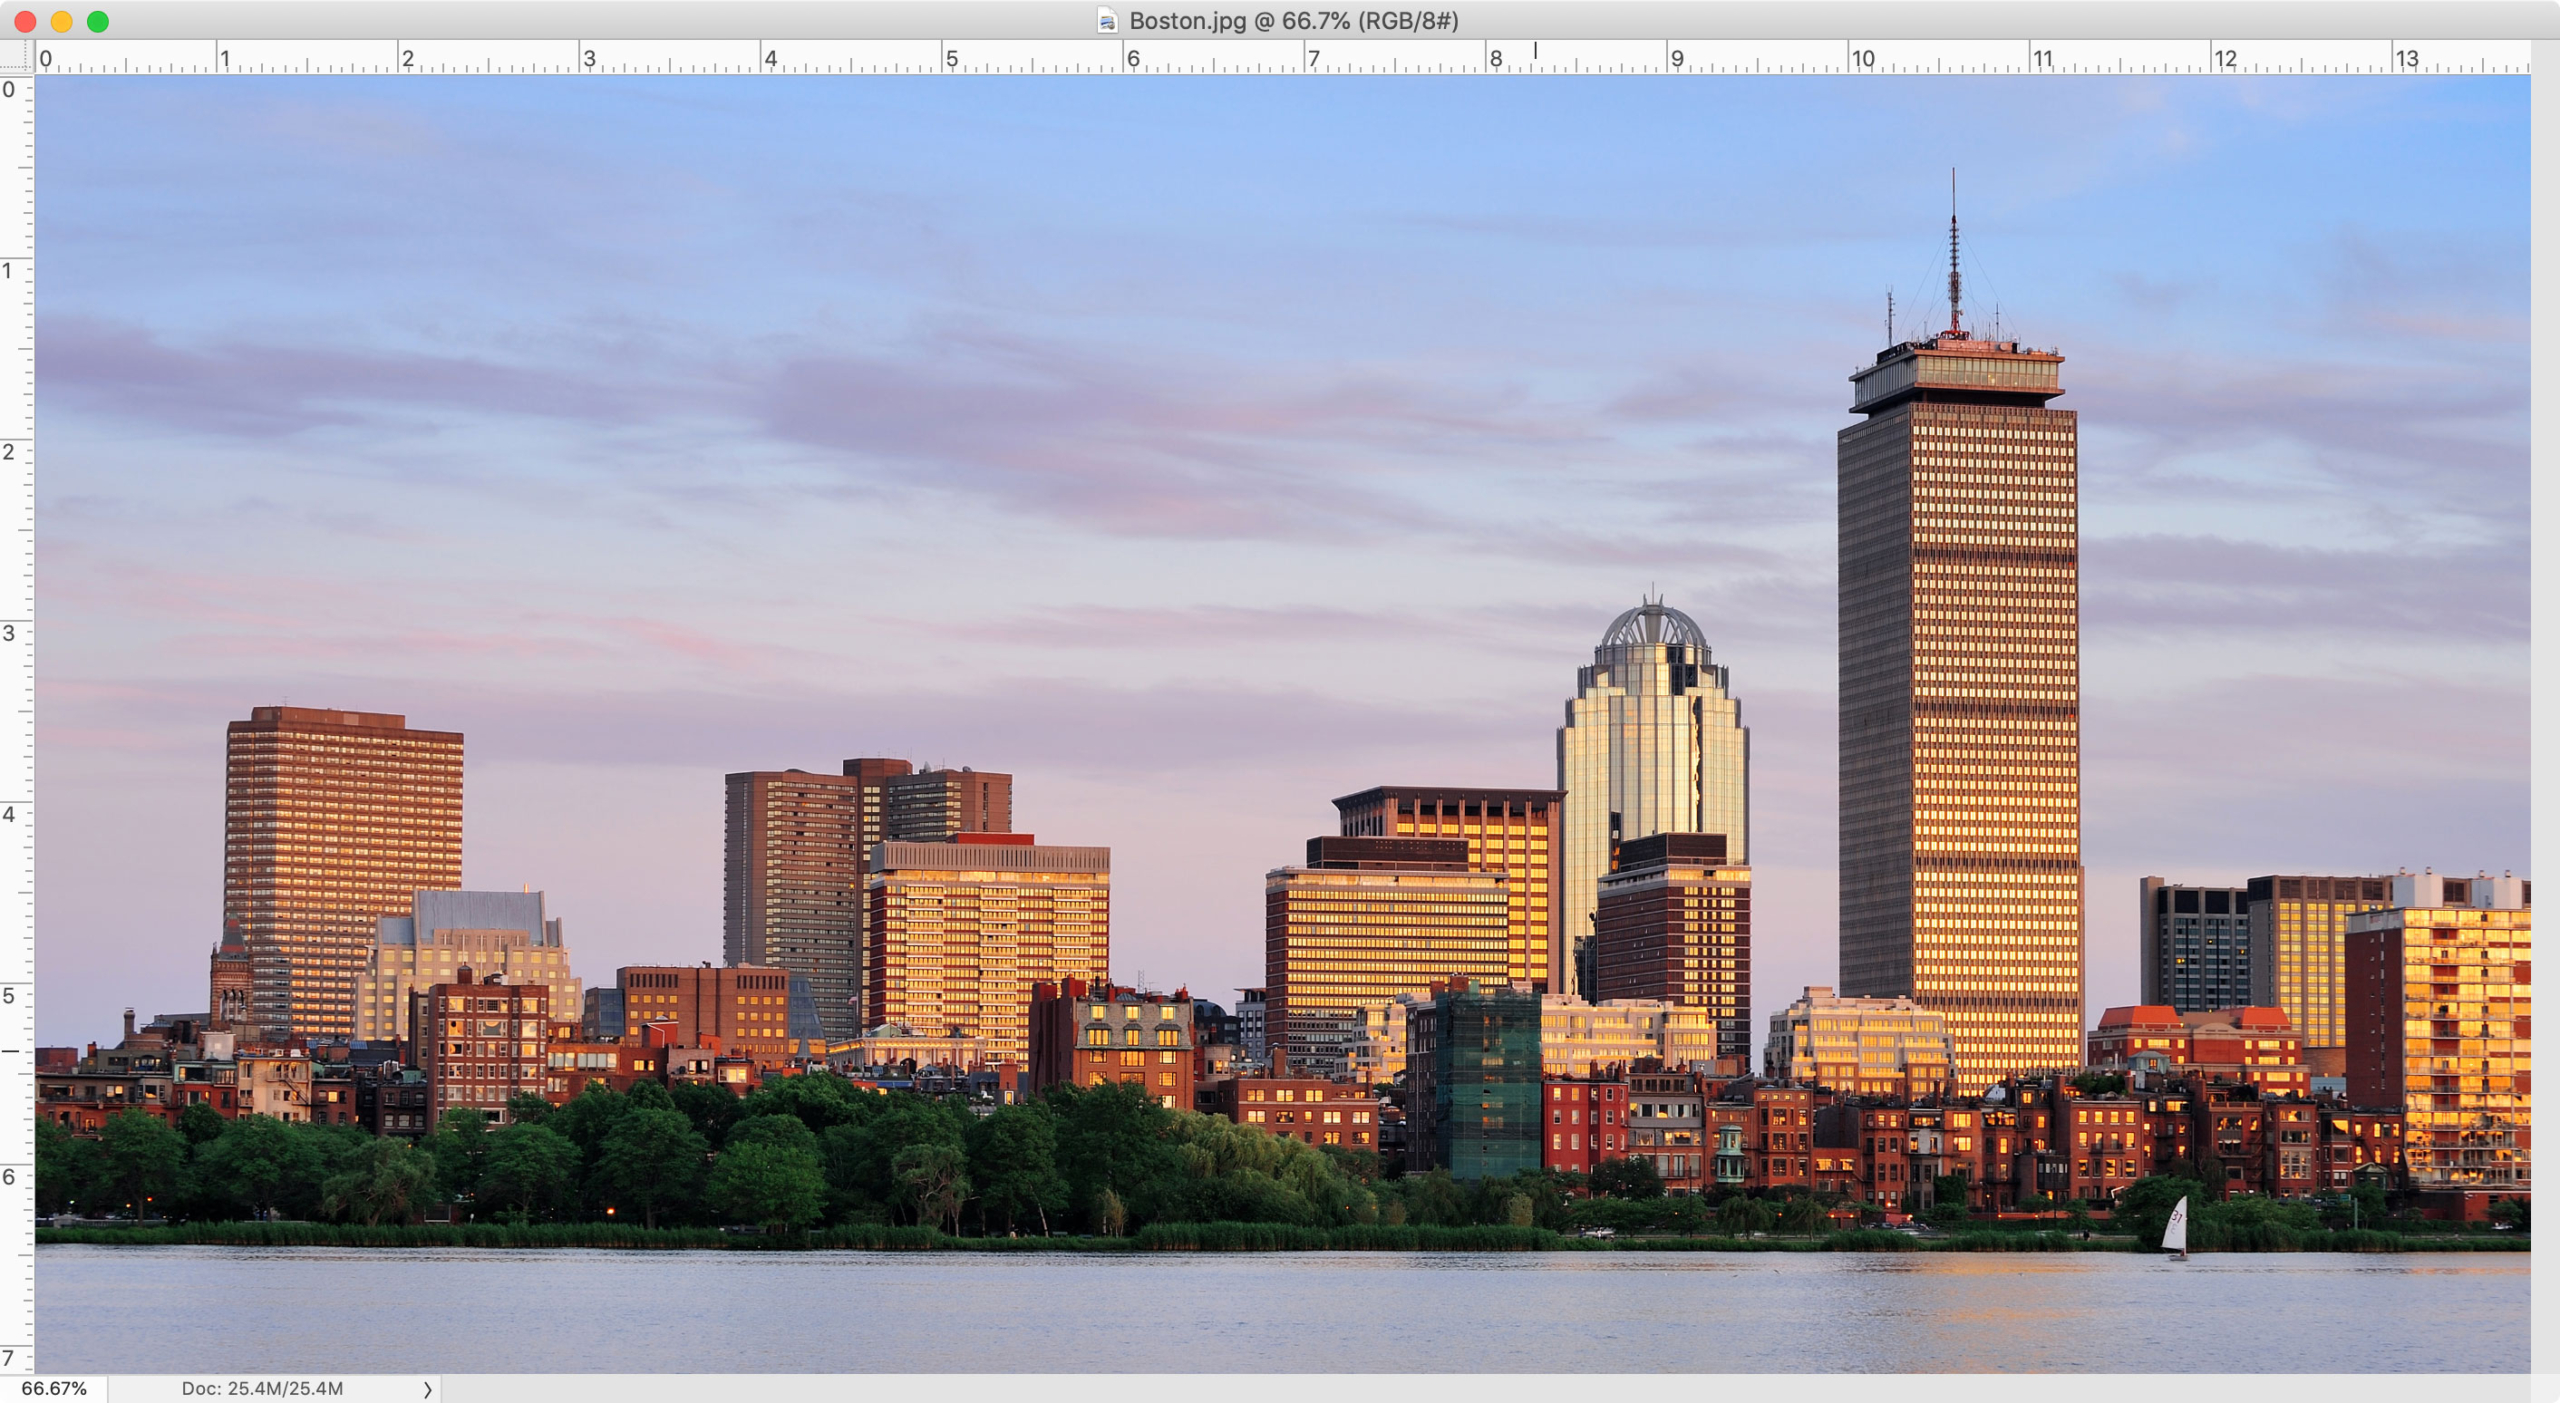Close the Boston.jpg window with the red button

click(x=25, y=21)
